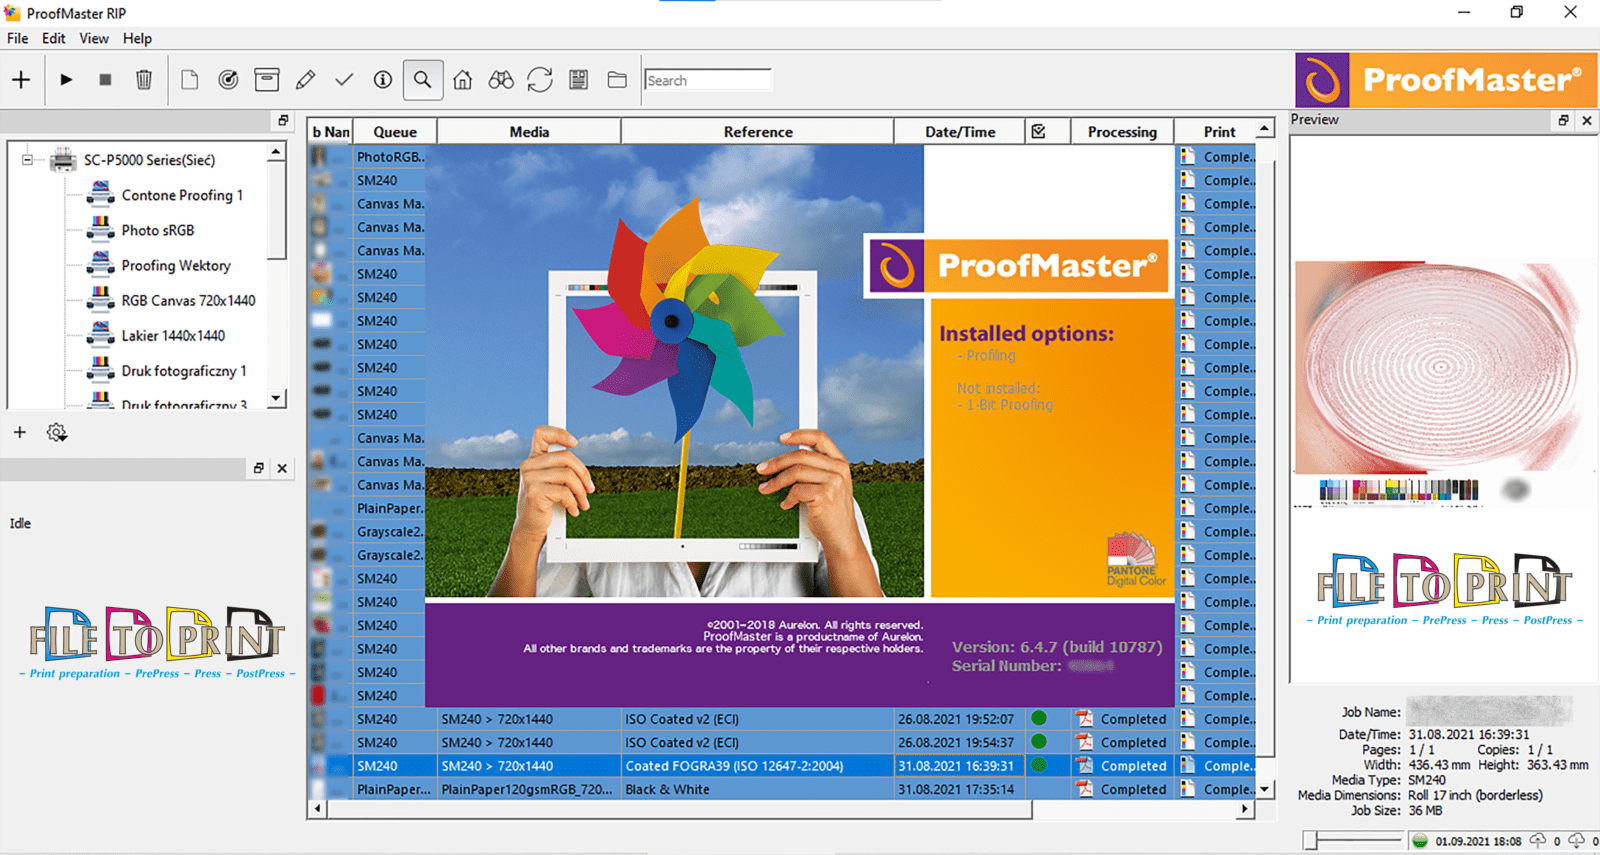The height and width of the screenshot is (855, 1600).
Task: Open the File menu
Action: click(x=17, y=38)
